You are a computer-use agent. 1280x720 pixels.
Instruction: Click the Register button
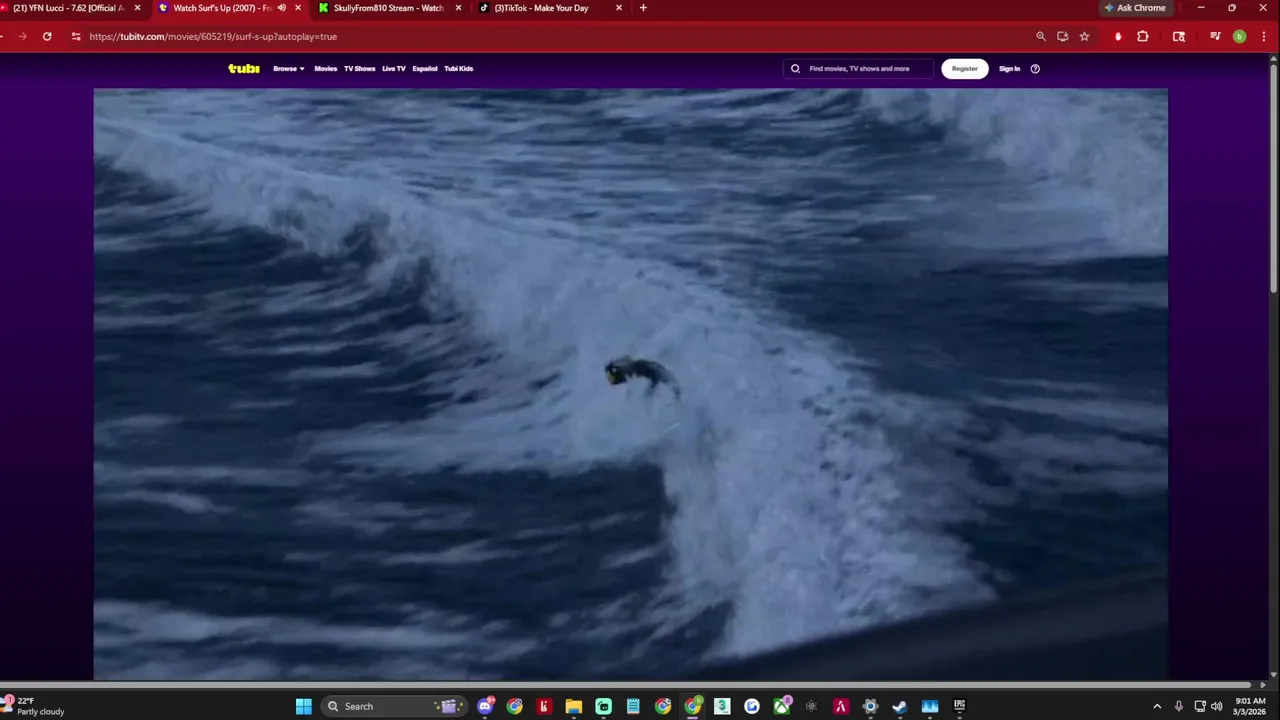pyautogui.click(x=964, y=69)
